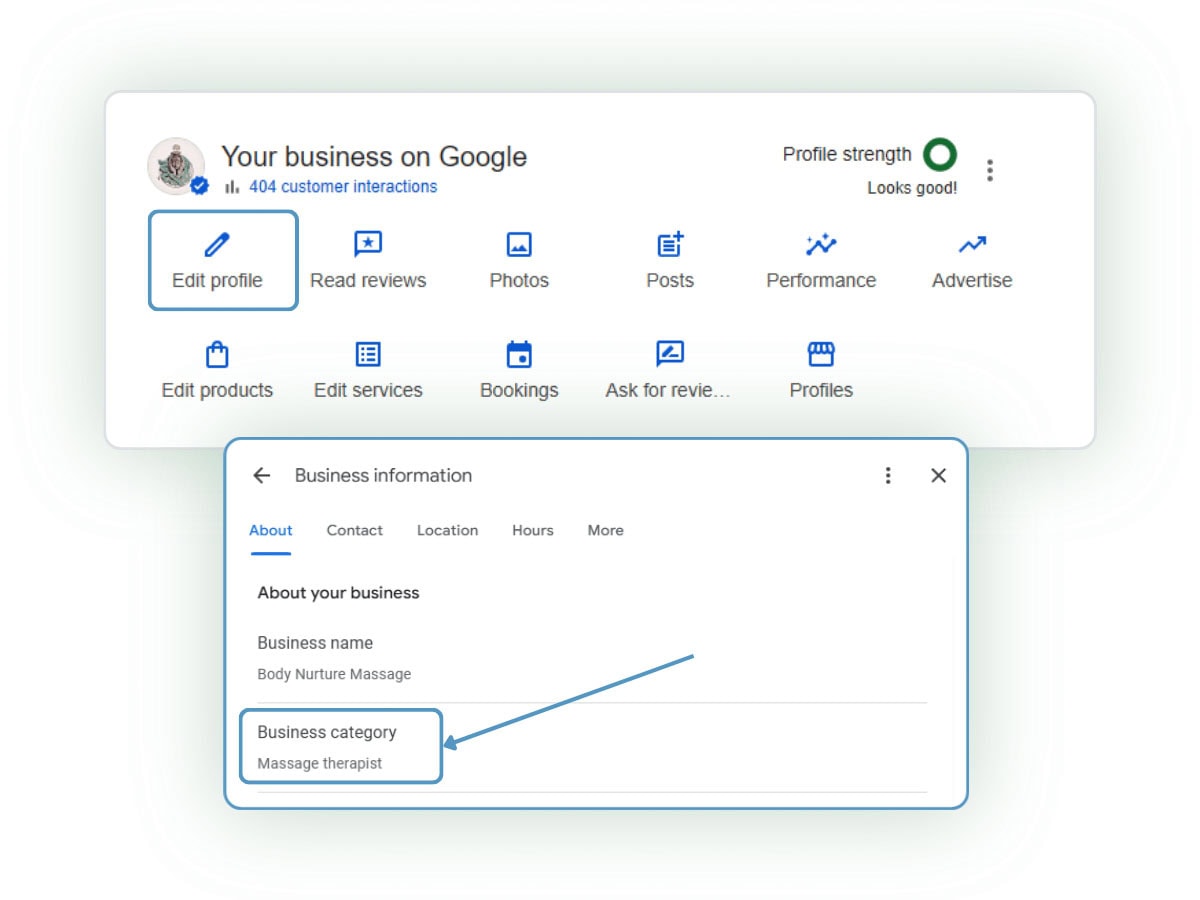Open three-dot menu beside Profile strength
Viewport: 1200px width, 900px height.
(x=990, y=170)
